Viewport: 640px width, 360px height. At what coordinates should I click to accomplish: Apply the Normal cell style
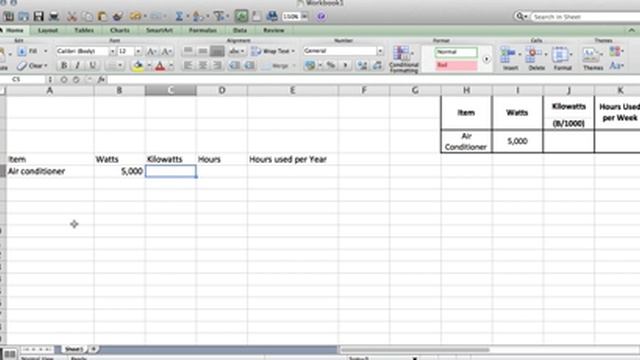(x=456, y=52)
